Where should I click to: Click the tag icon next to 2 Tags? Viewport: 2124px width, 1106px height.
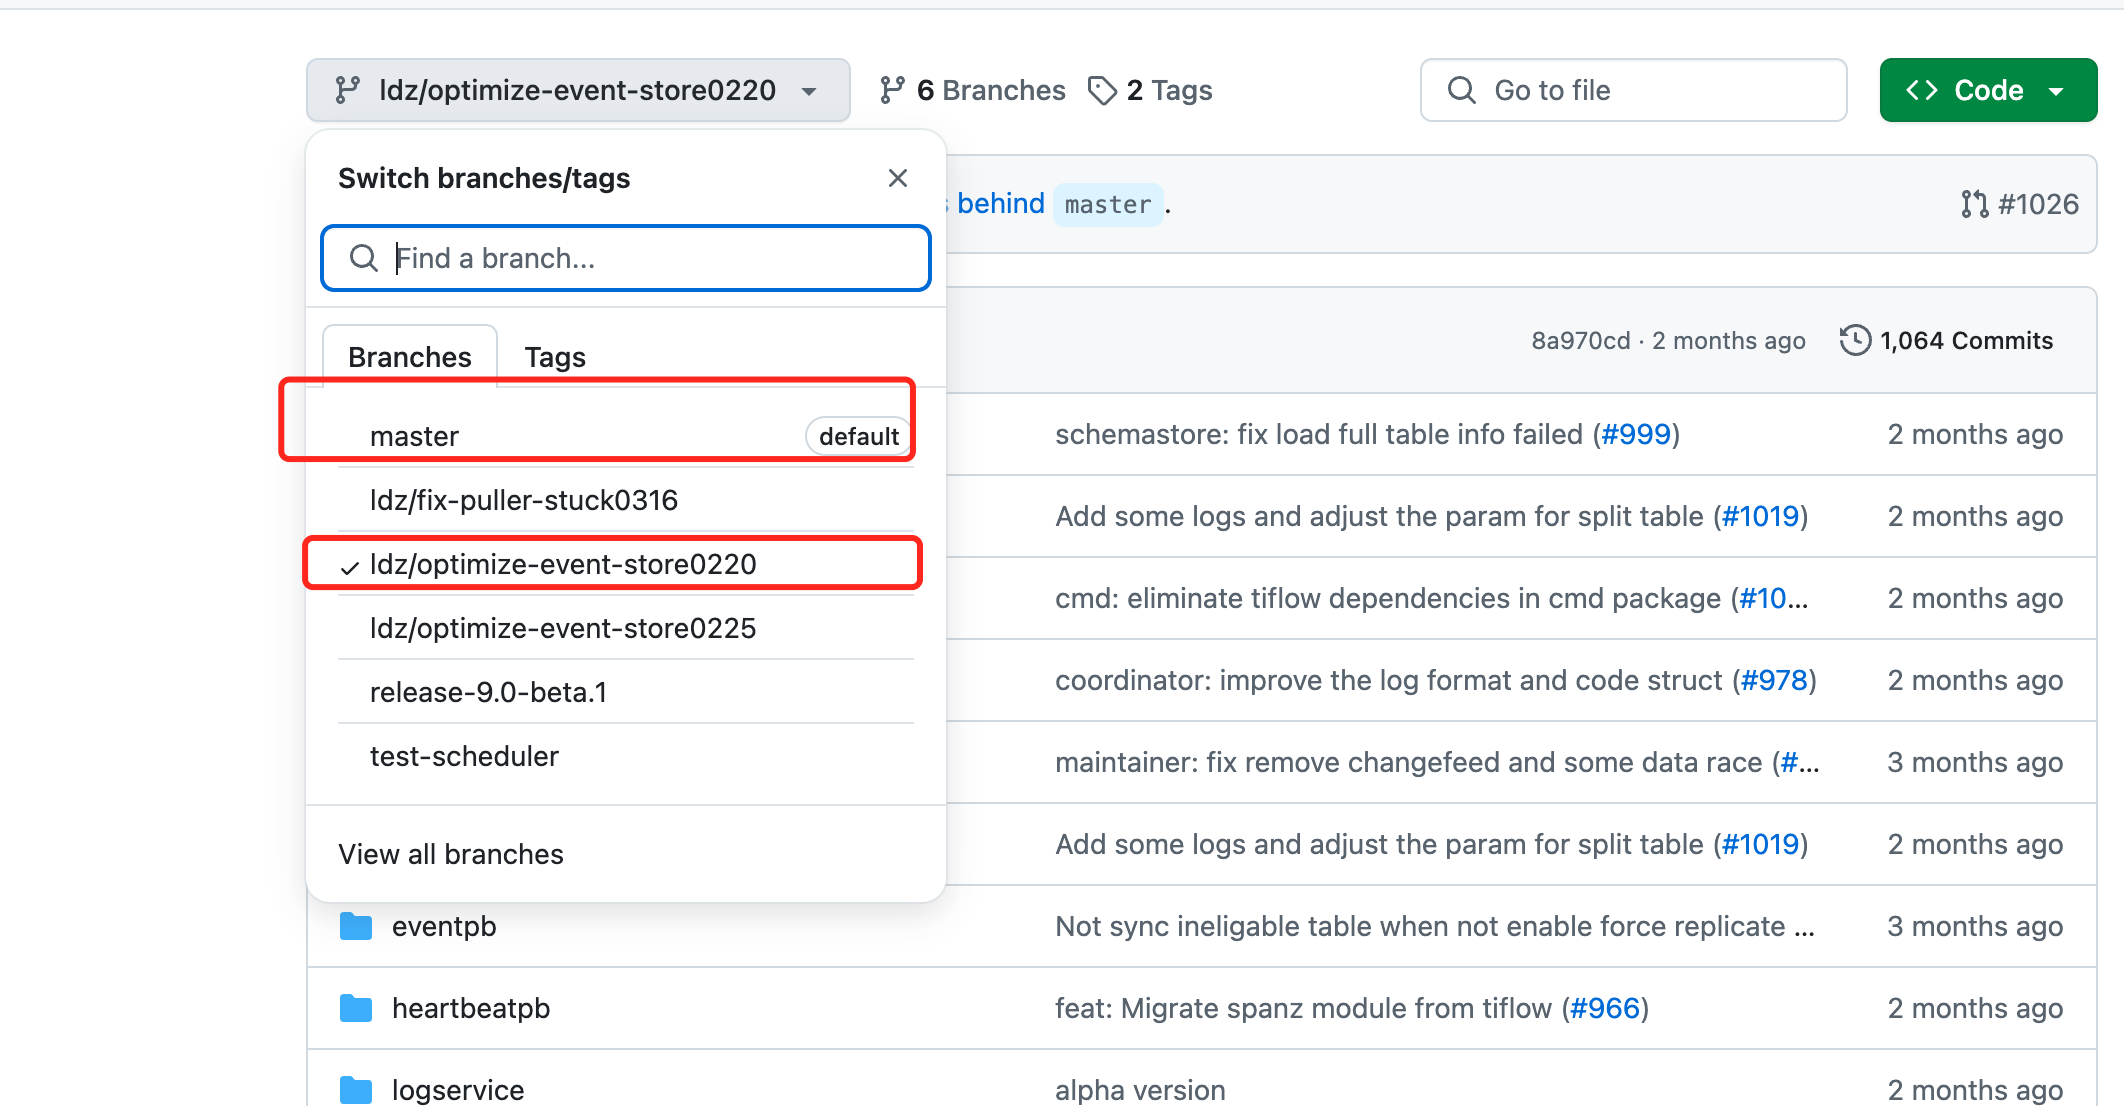(1102, 90)
